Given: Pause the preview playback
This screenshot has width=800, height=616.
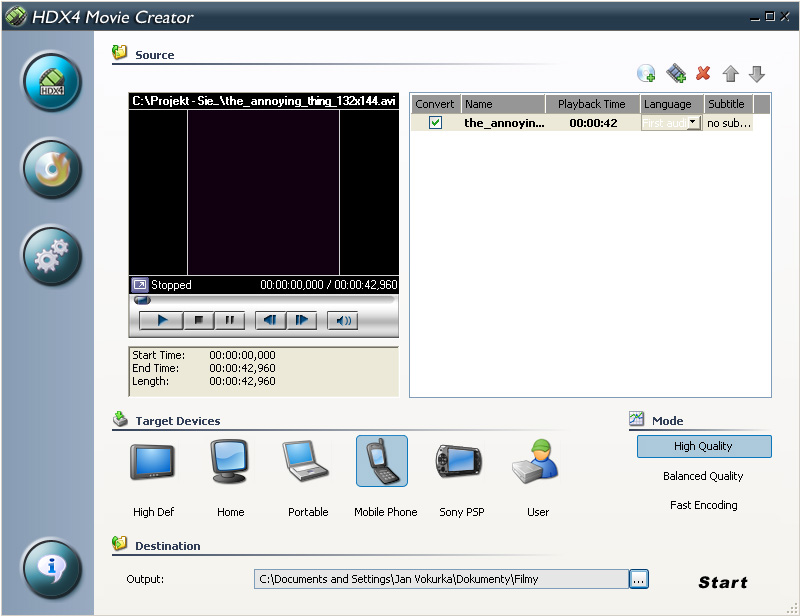Looking at the screenshot, I should 230,321.
